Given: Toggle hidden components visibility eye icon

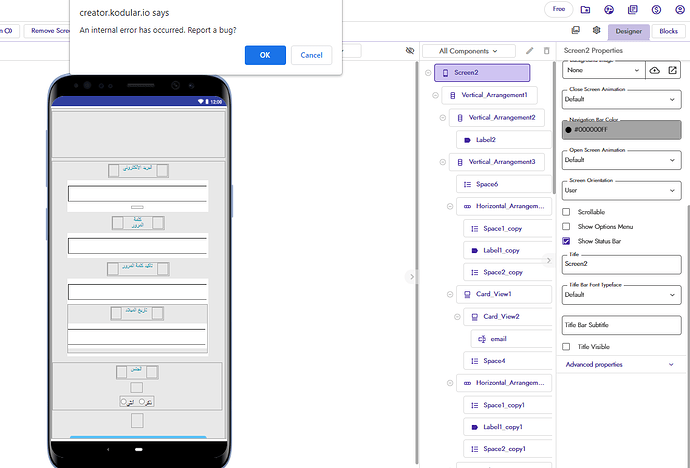Looking at the screenshot, I should point(410,50).
